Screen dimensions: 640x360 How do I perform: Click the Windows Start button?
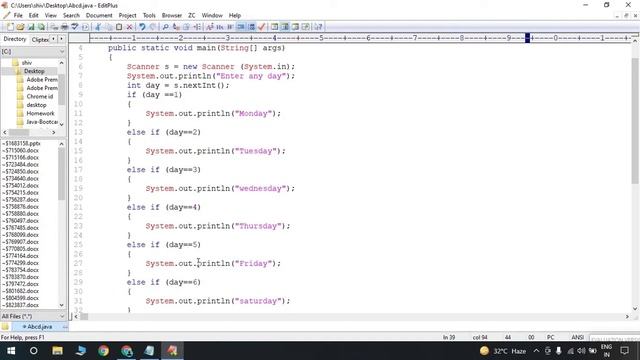(x=11, y=351)
